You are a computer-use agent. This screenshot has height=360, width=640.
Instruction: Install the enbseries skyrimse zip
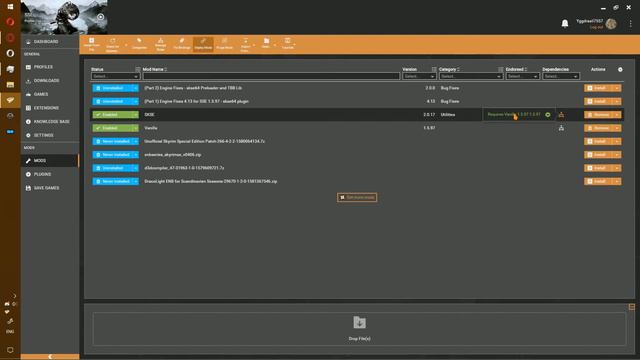pos(598,155)
